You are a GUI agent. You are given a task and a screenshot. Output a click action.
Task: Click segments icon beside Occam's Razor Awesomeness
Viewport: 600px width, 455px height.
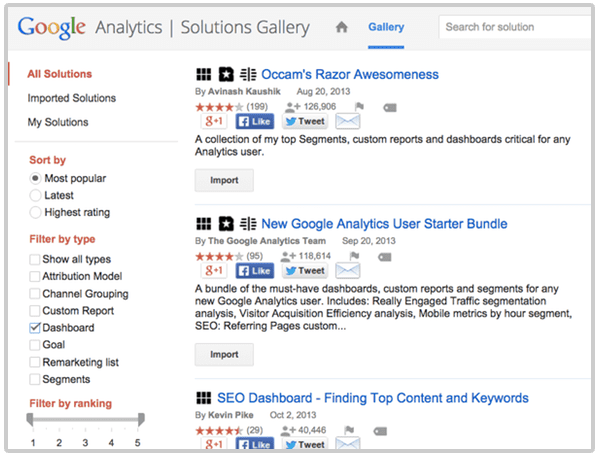pyautogui.click(x=248, y=74)
